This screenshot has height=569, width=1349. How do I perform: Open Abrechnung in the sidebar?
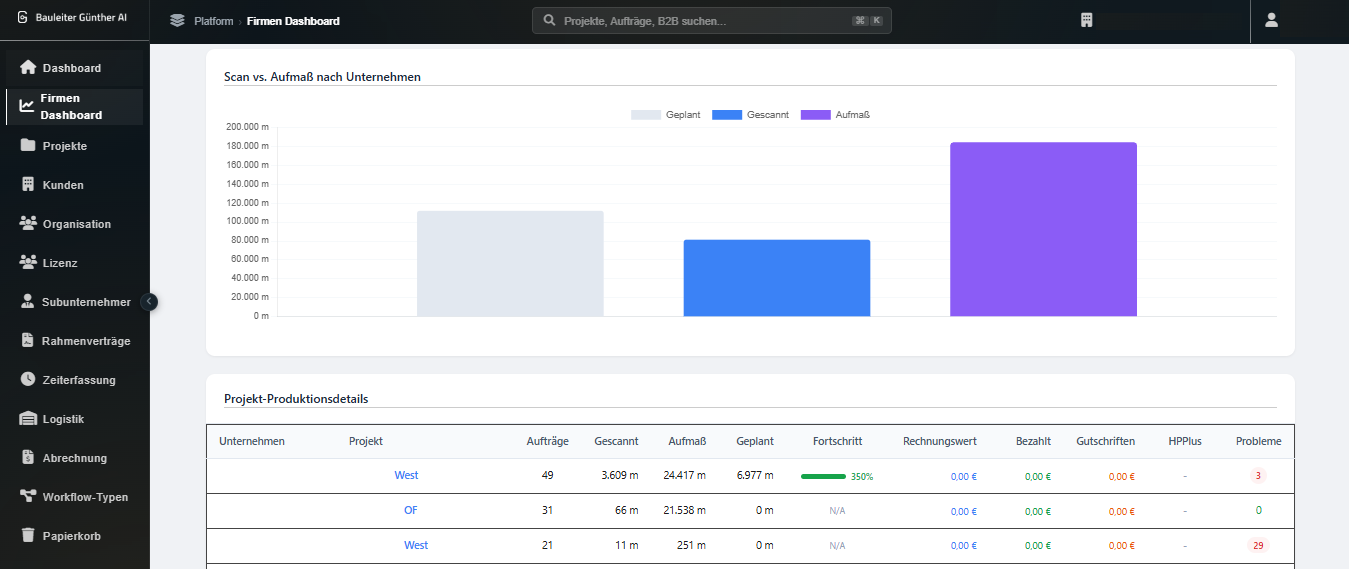(x=75, y=458)
